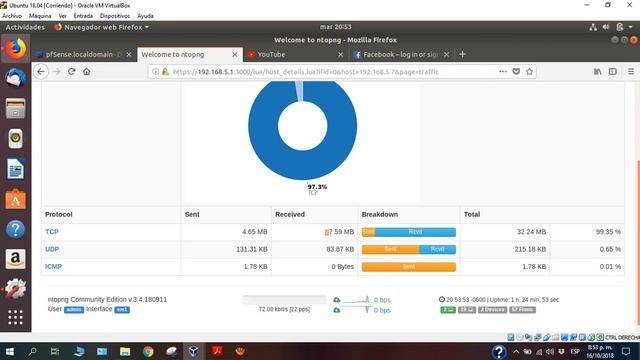Open VirtualBox Máquina menu
640x360 pixels.
point(40,16)
